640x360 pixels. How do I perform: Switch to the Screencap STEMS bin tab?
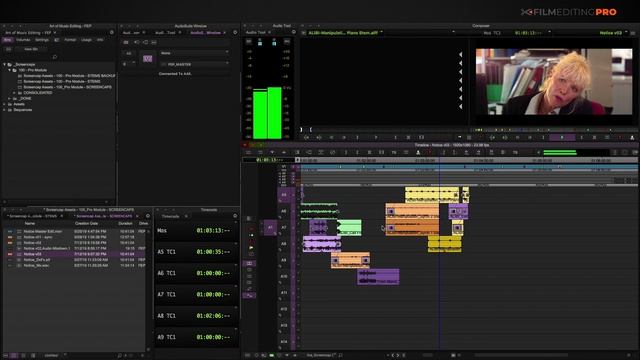(x=33, y=216)
